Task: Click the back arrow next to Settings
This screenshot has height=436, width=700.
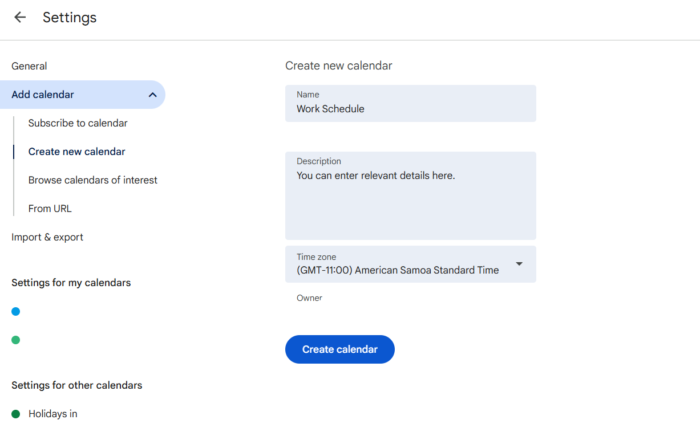Action: pyautogui.click(x=20, y=18)
